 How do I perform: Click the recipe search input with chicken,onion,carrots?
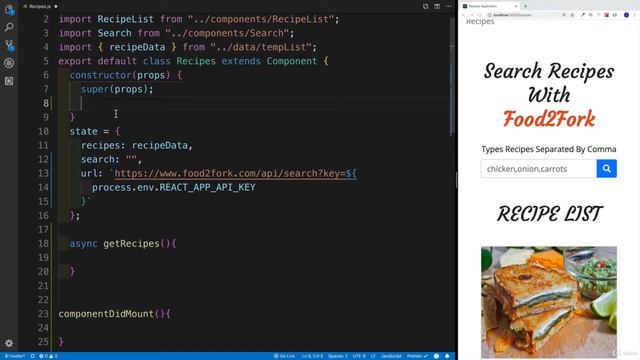click(x=538, y=169)
